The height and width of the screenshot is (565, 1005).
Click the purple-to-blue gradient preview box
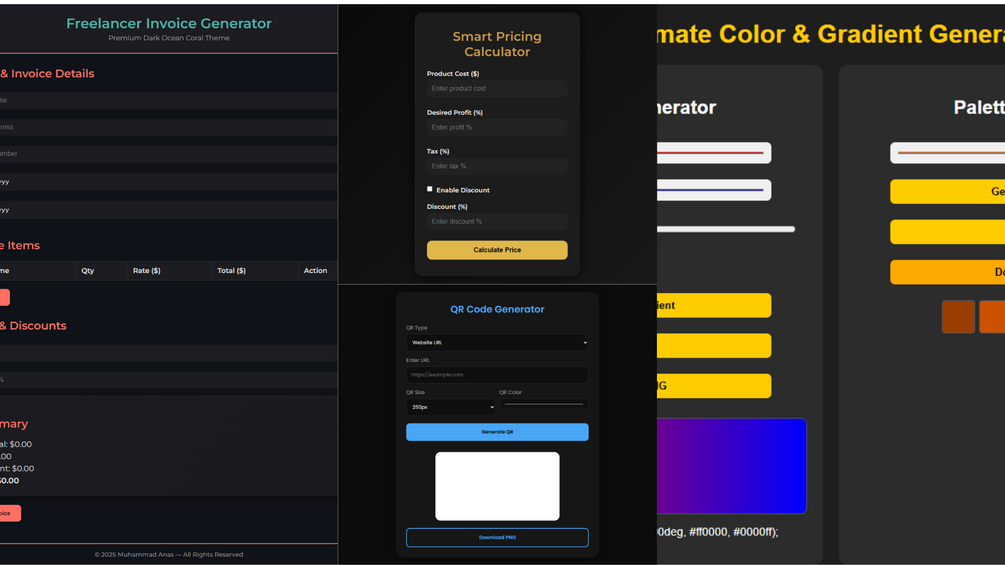(x=731, y=466)
